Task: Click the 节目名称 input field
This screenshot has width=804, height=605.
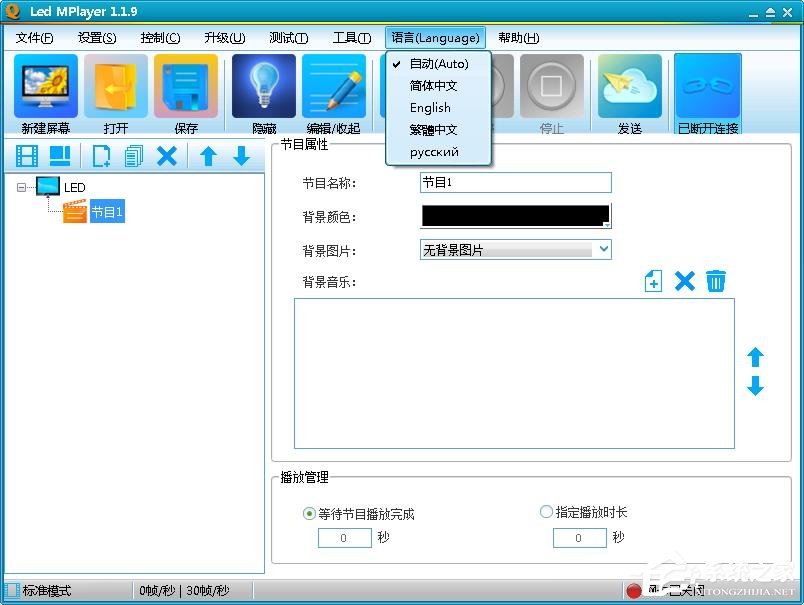Action: click(516, 183)
